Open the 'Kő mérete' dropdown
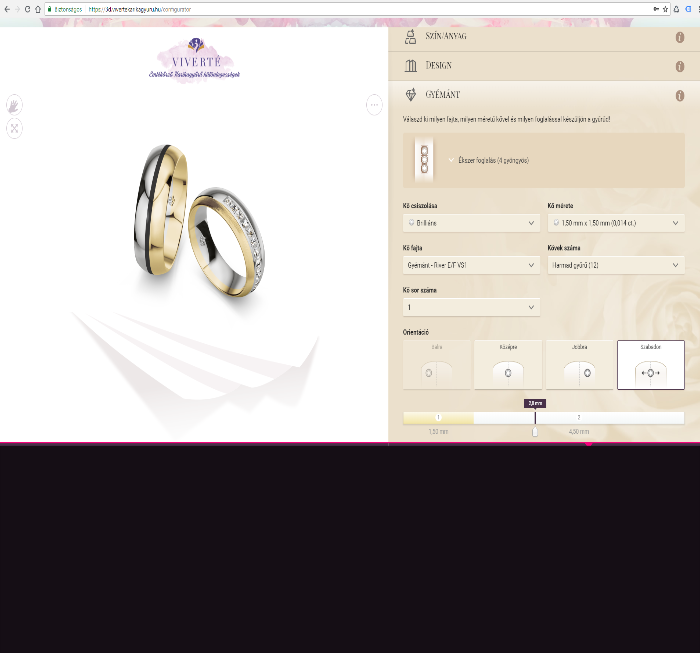The image size is (700, 653). click(616, 223)
